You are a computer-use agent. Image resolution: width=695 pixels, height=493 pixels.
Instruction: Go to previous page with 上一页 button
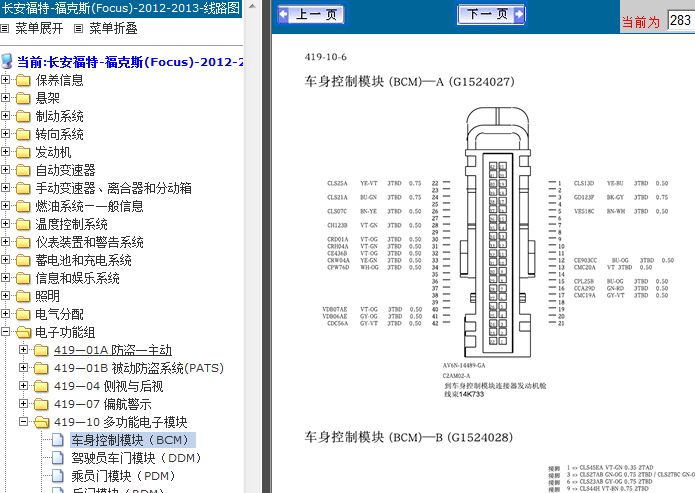310,14
